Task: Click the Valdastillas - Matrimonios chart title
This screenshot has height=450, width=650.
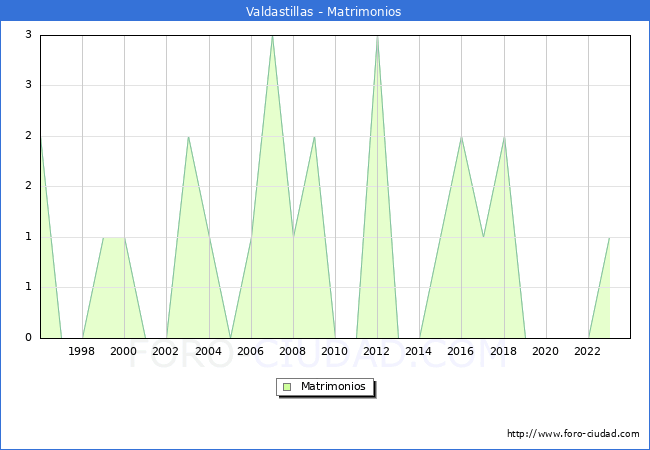Action: tap(323, 11)
